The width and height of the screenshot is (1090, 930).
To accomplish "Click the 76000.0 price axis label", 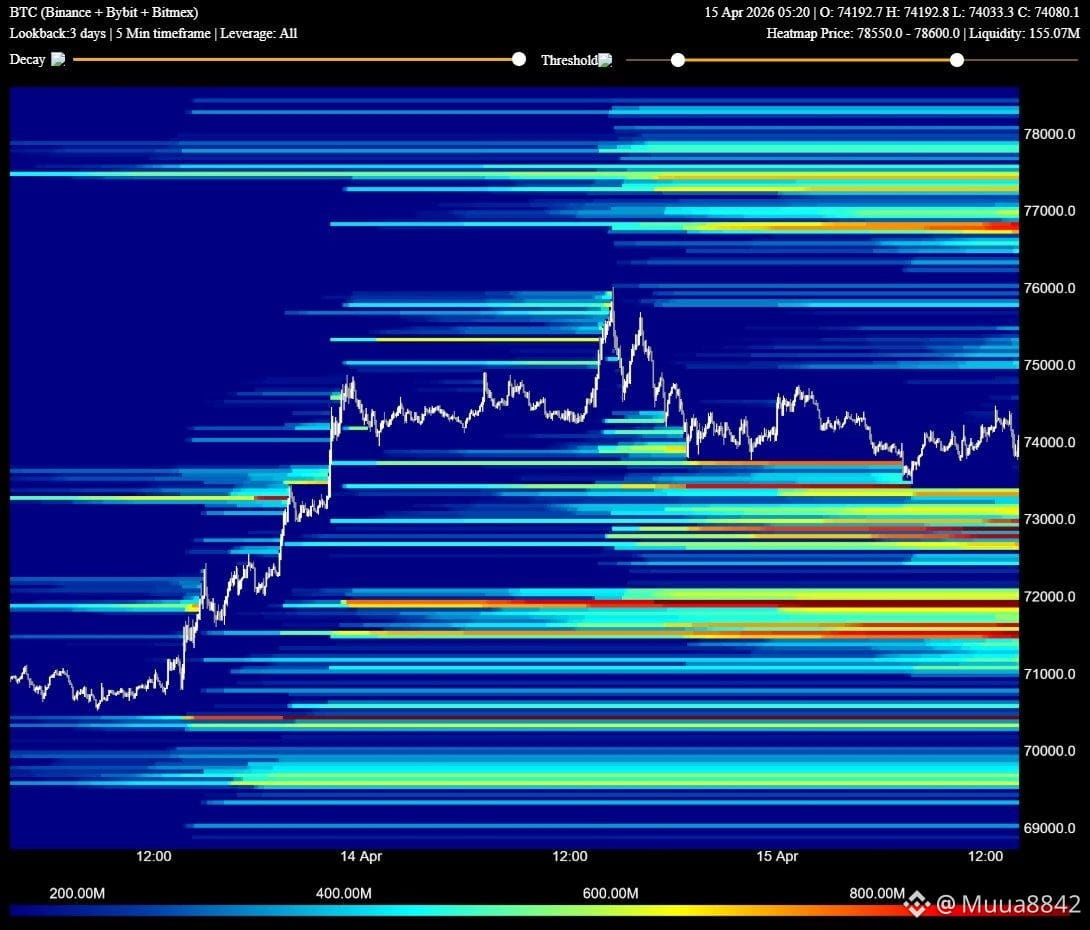I will coord(1049,288).
